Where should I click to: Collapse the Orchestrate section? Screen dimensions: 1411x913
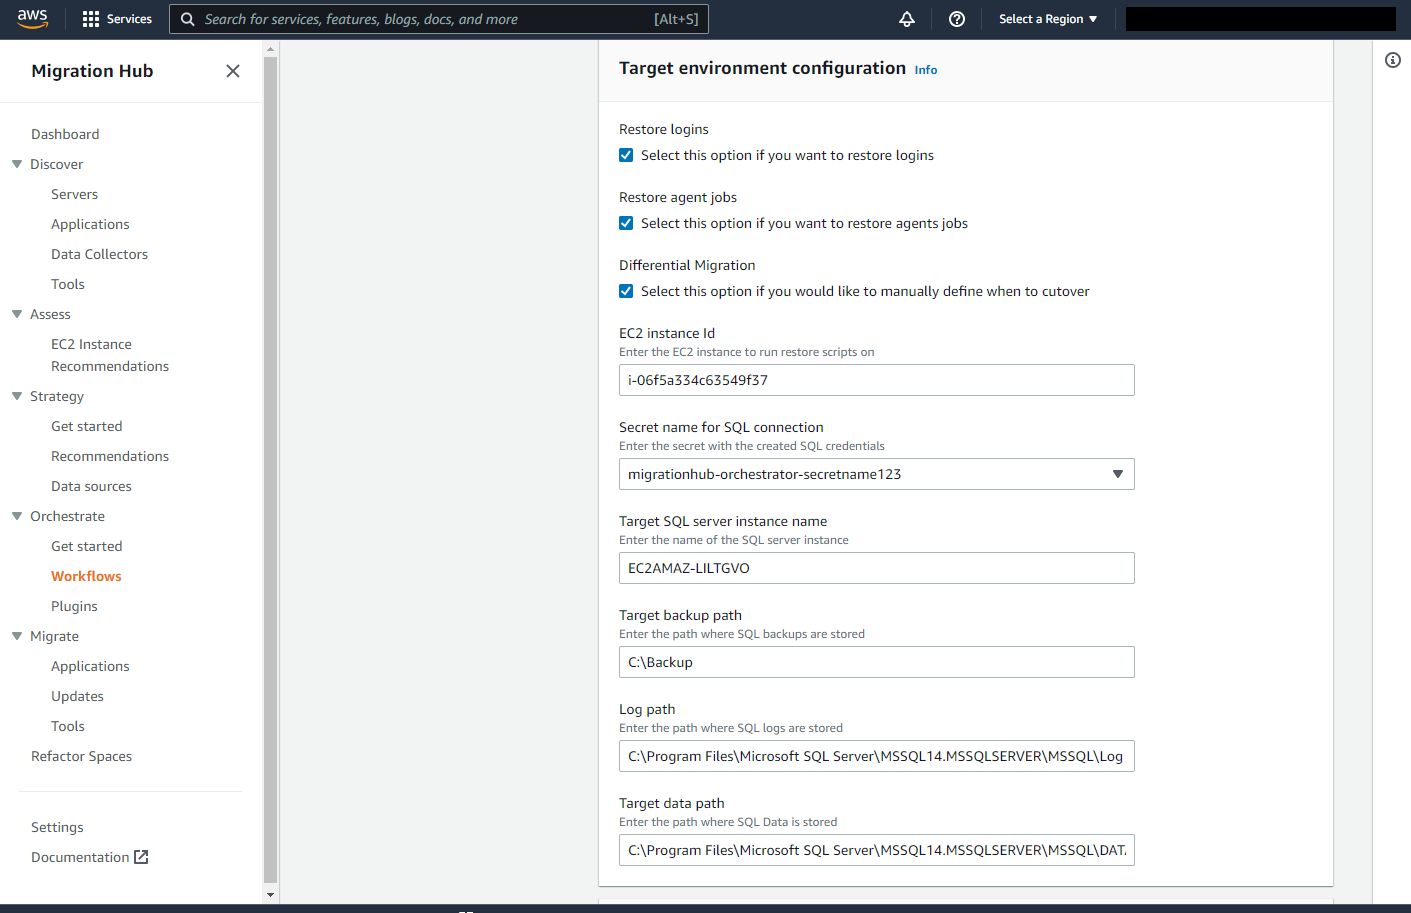(17, 516)
